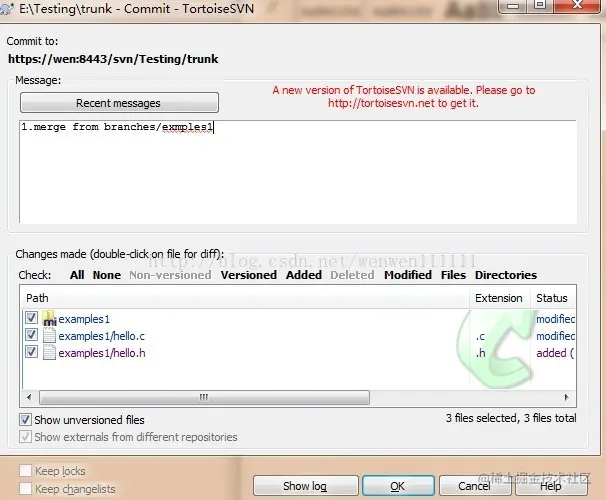Click the hello.c file icon

point(49,335)
